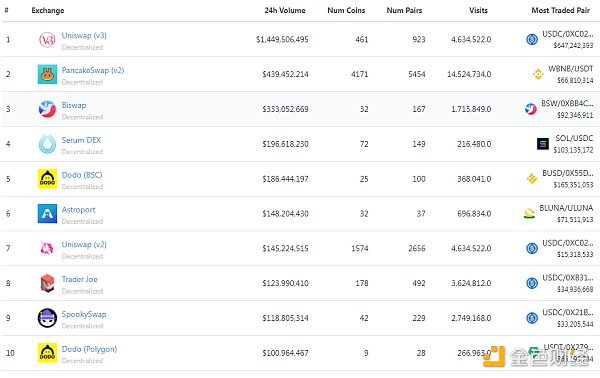Screen dimensions: 600x378
Task: Open the BLUNA/ULUNA traded pair
Action: (566, 208)
